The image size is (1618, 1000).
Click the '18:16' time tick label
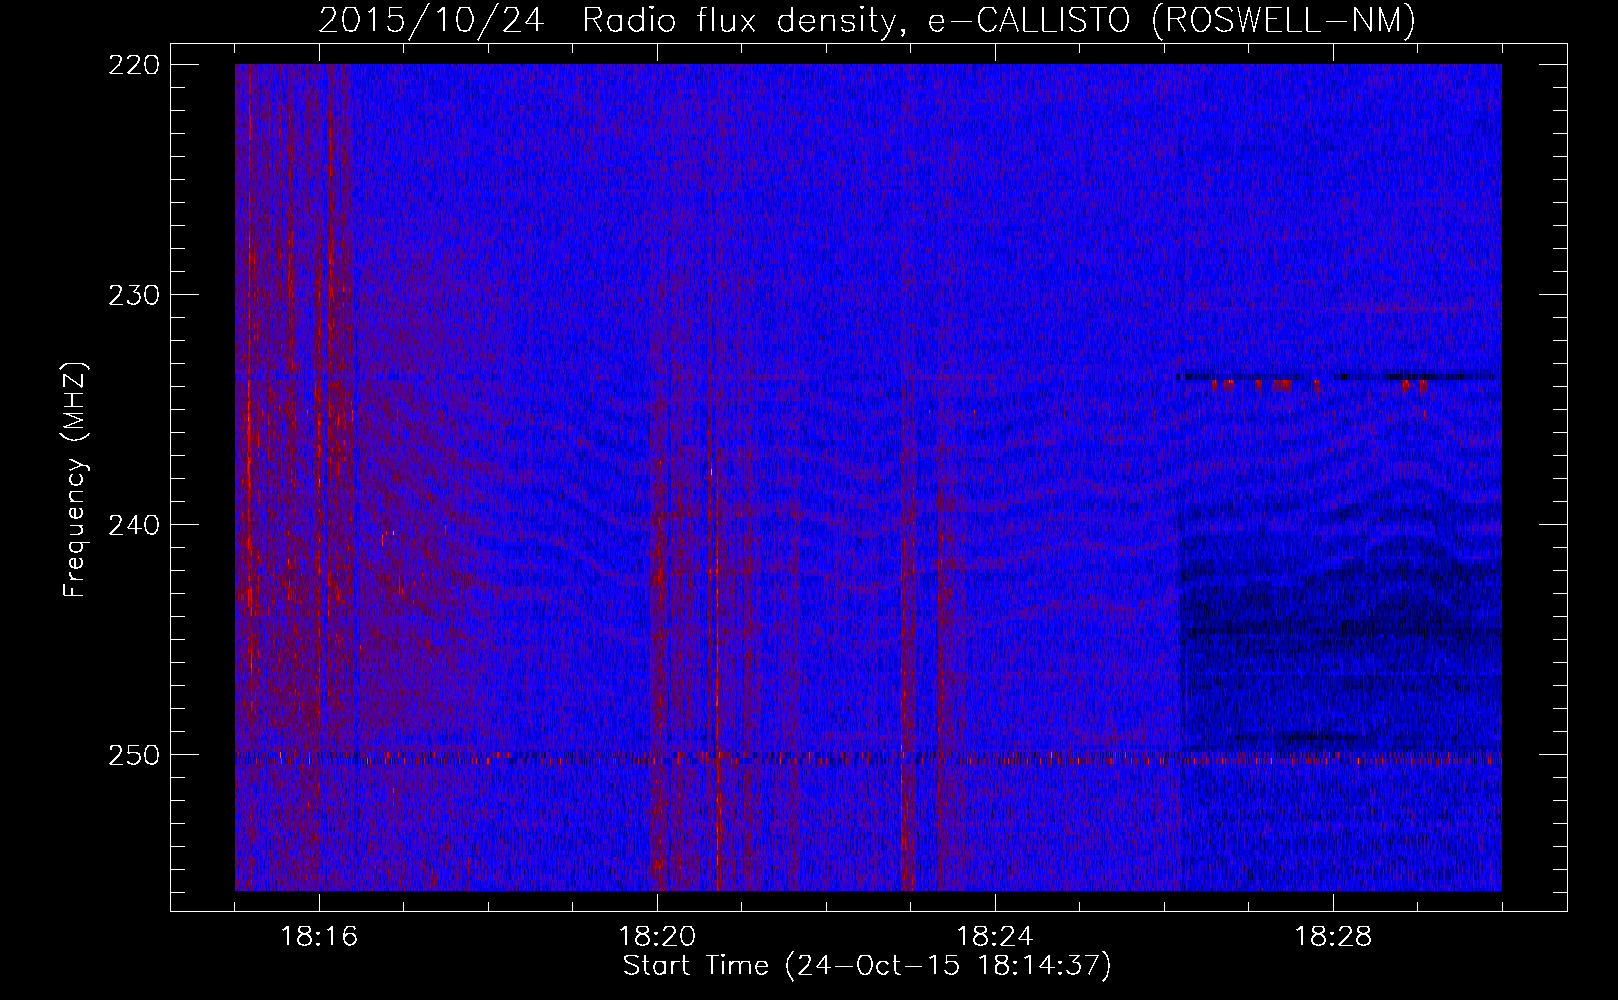[x=319, y=937]
